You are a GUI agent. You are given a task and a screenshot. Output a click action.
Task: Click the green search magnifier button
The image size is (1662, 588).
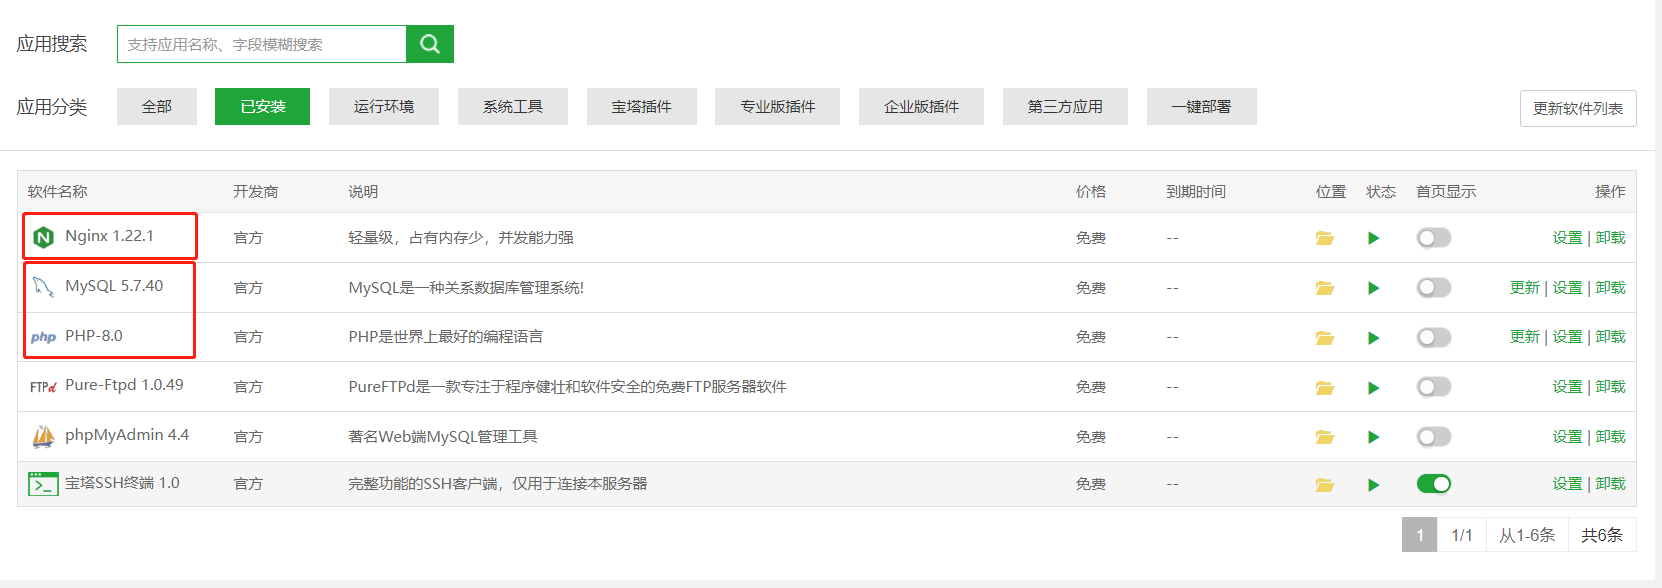(430, 44)
